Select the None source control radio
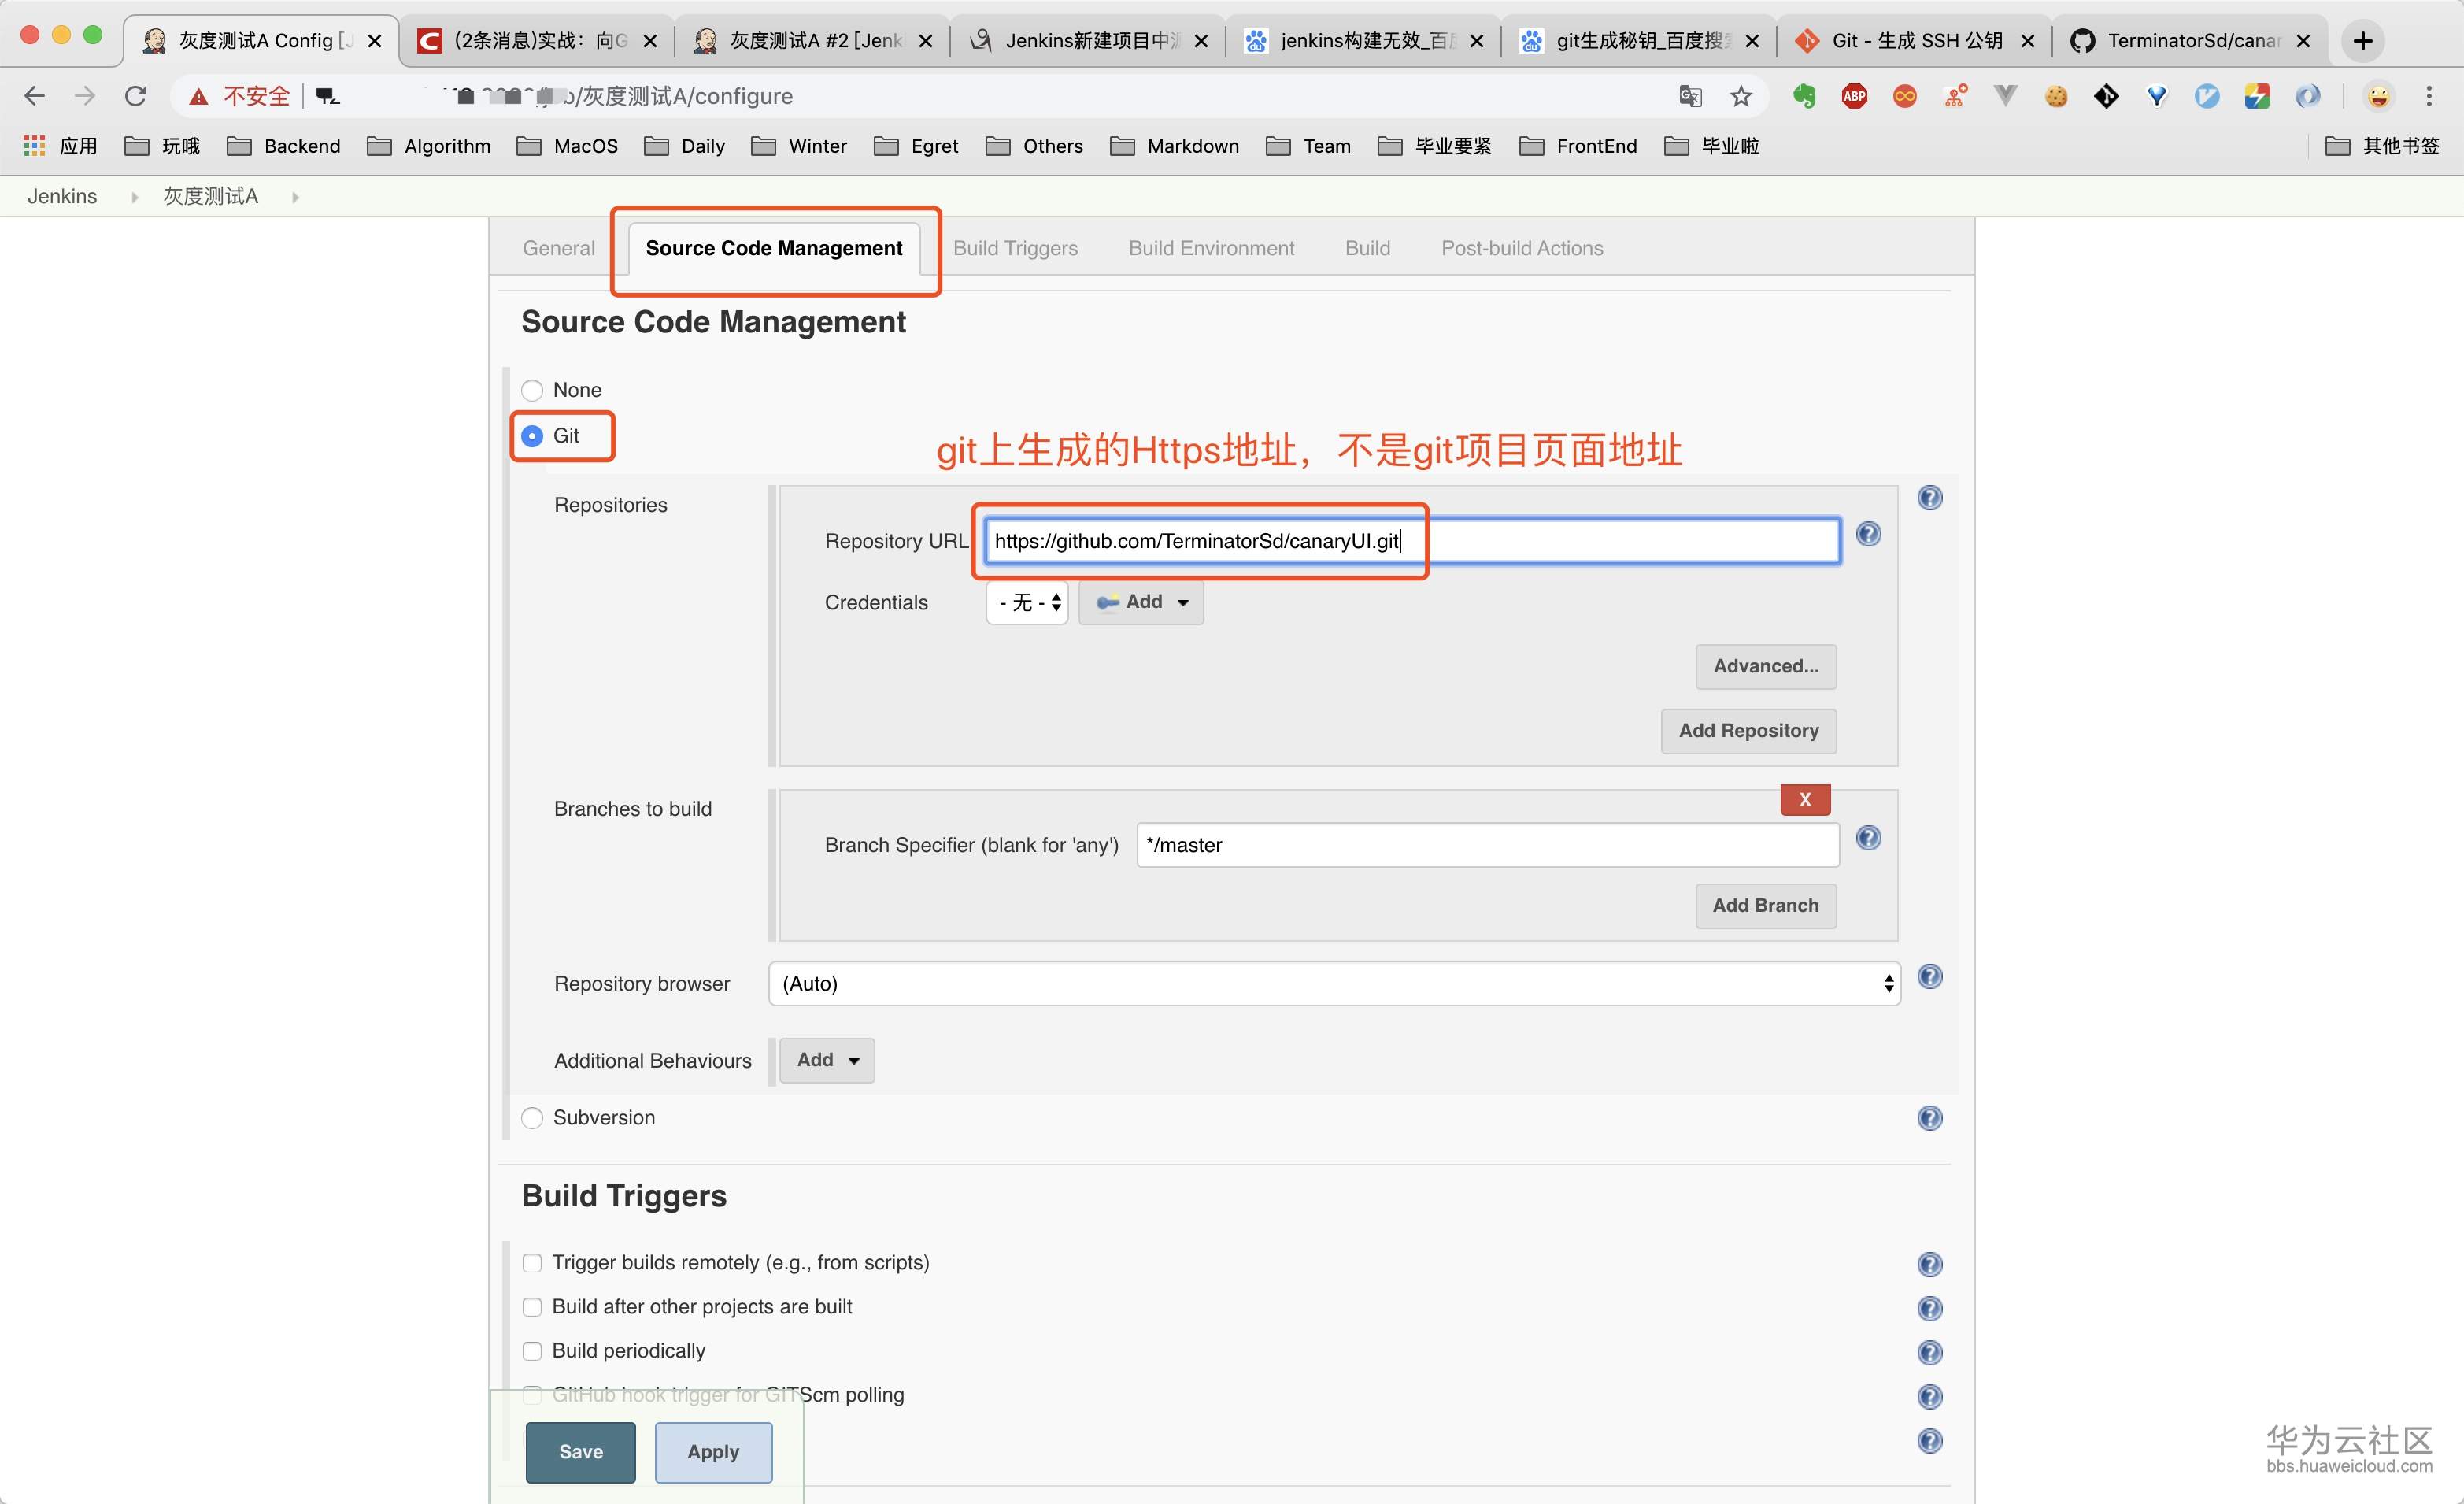2464x1504 pixels. point(532,390)
